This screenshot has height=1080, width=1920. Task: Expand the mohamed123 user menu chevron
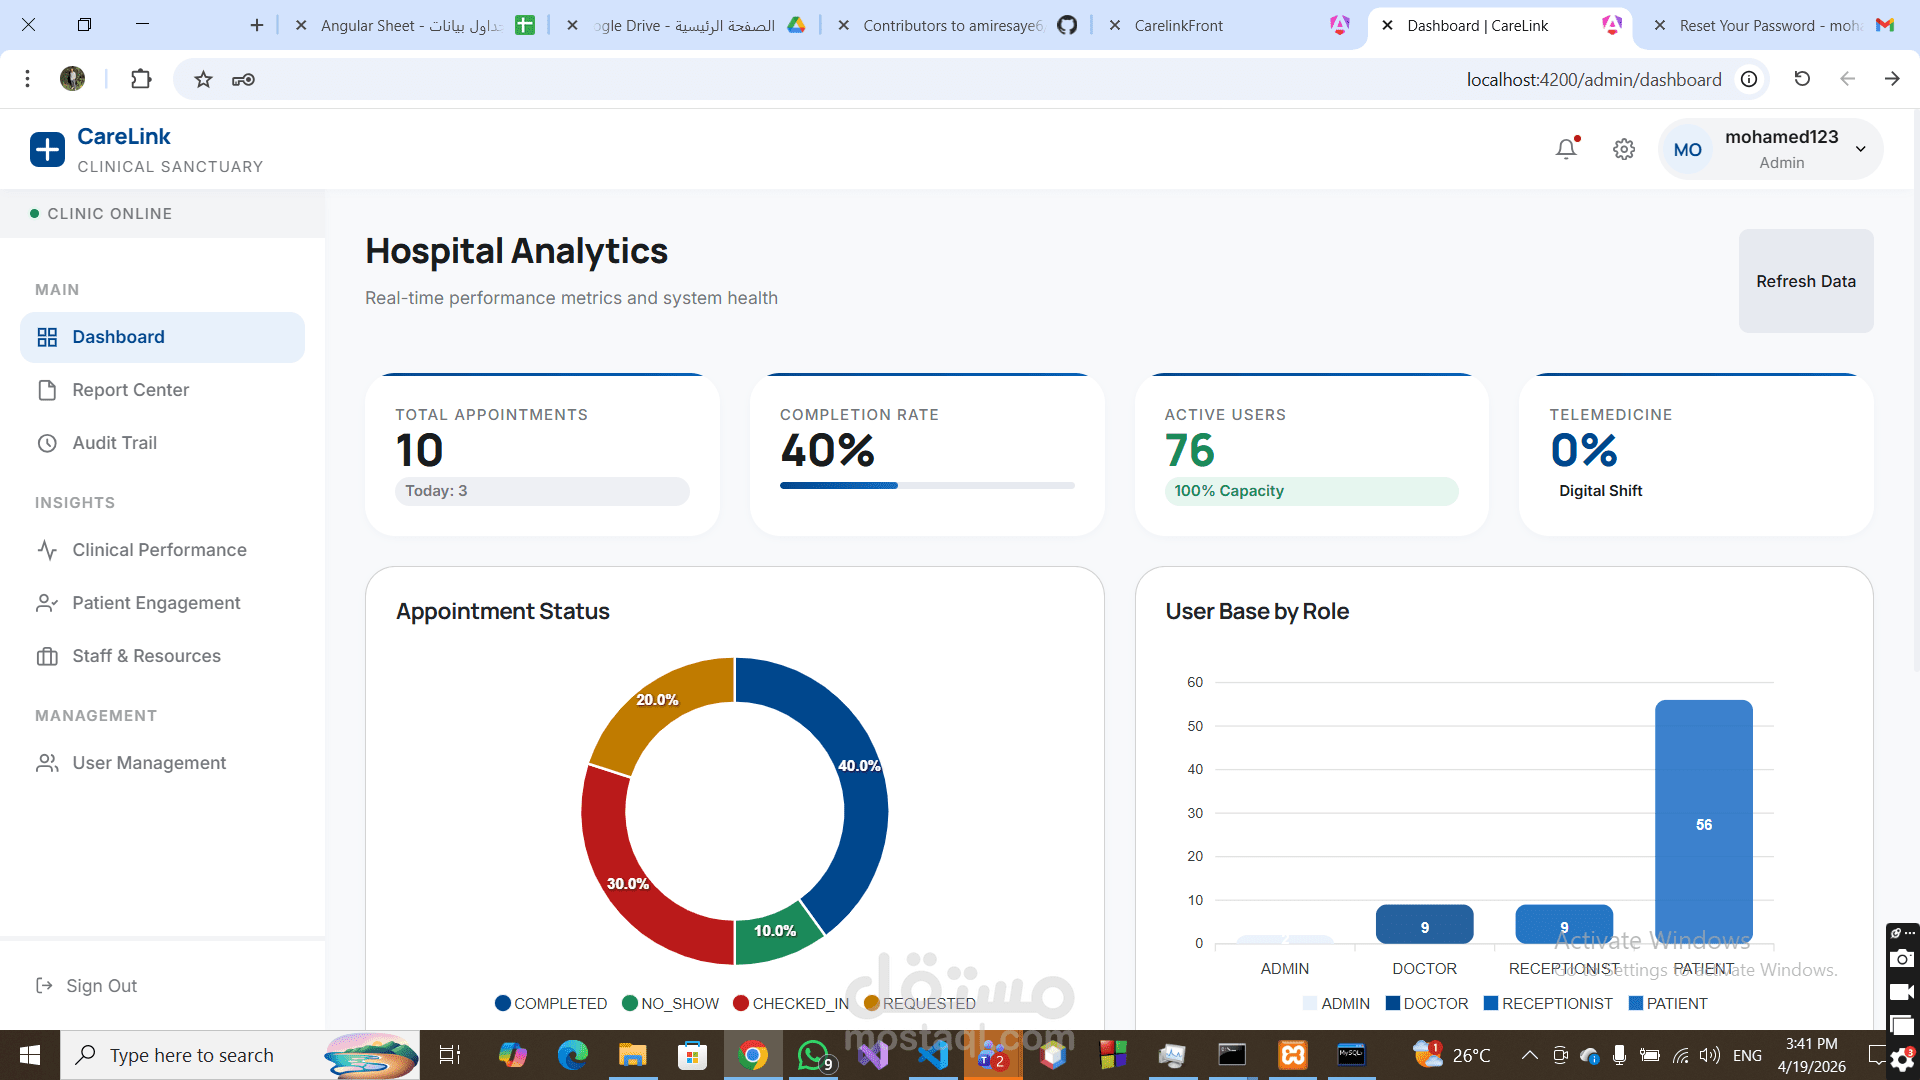point(1860,149)
